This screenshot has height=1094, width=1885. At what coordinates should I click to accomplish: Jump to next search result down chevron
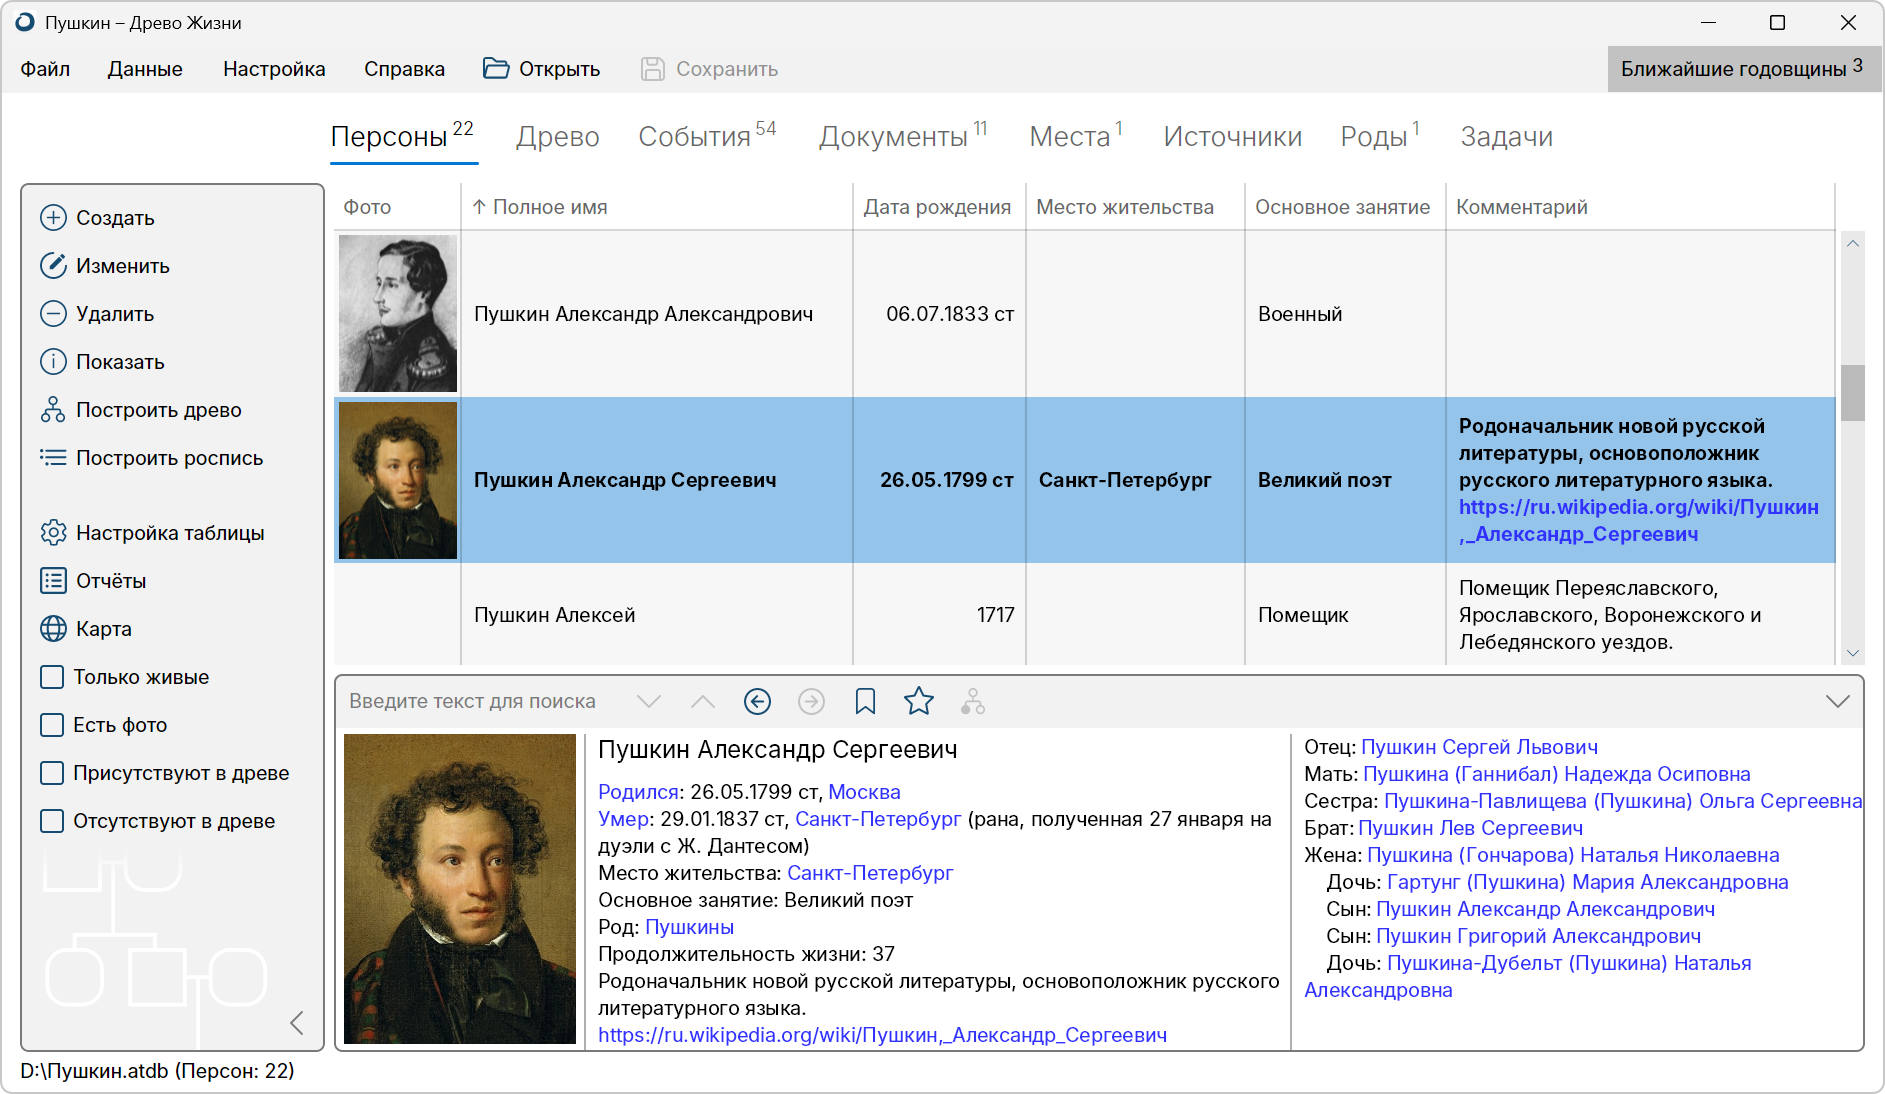tap(649, 702)
